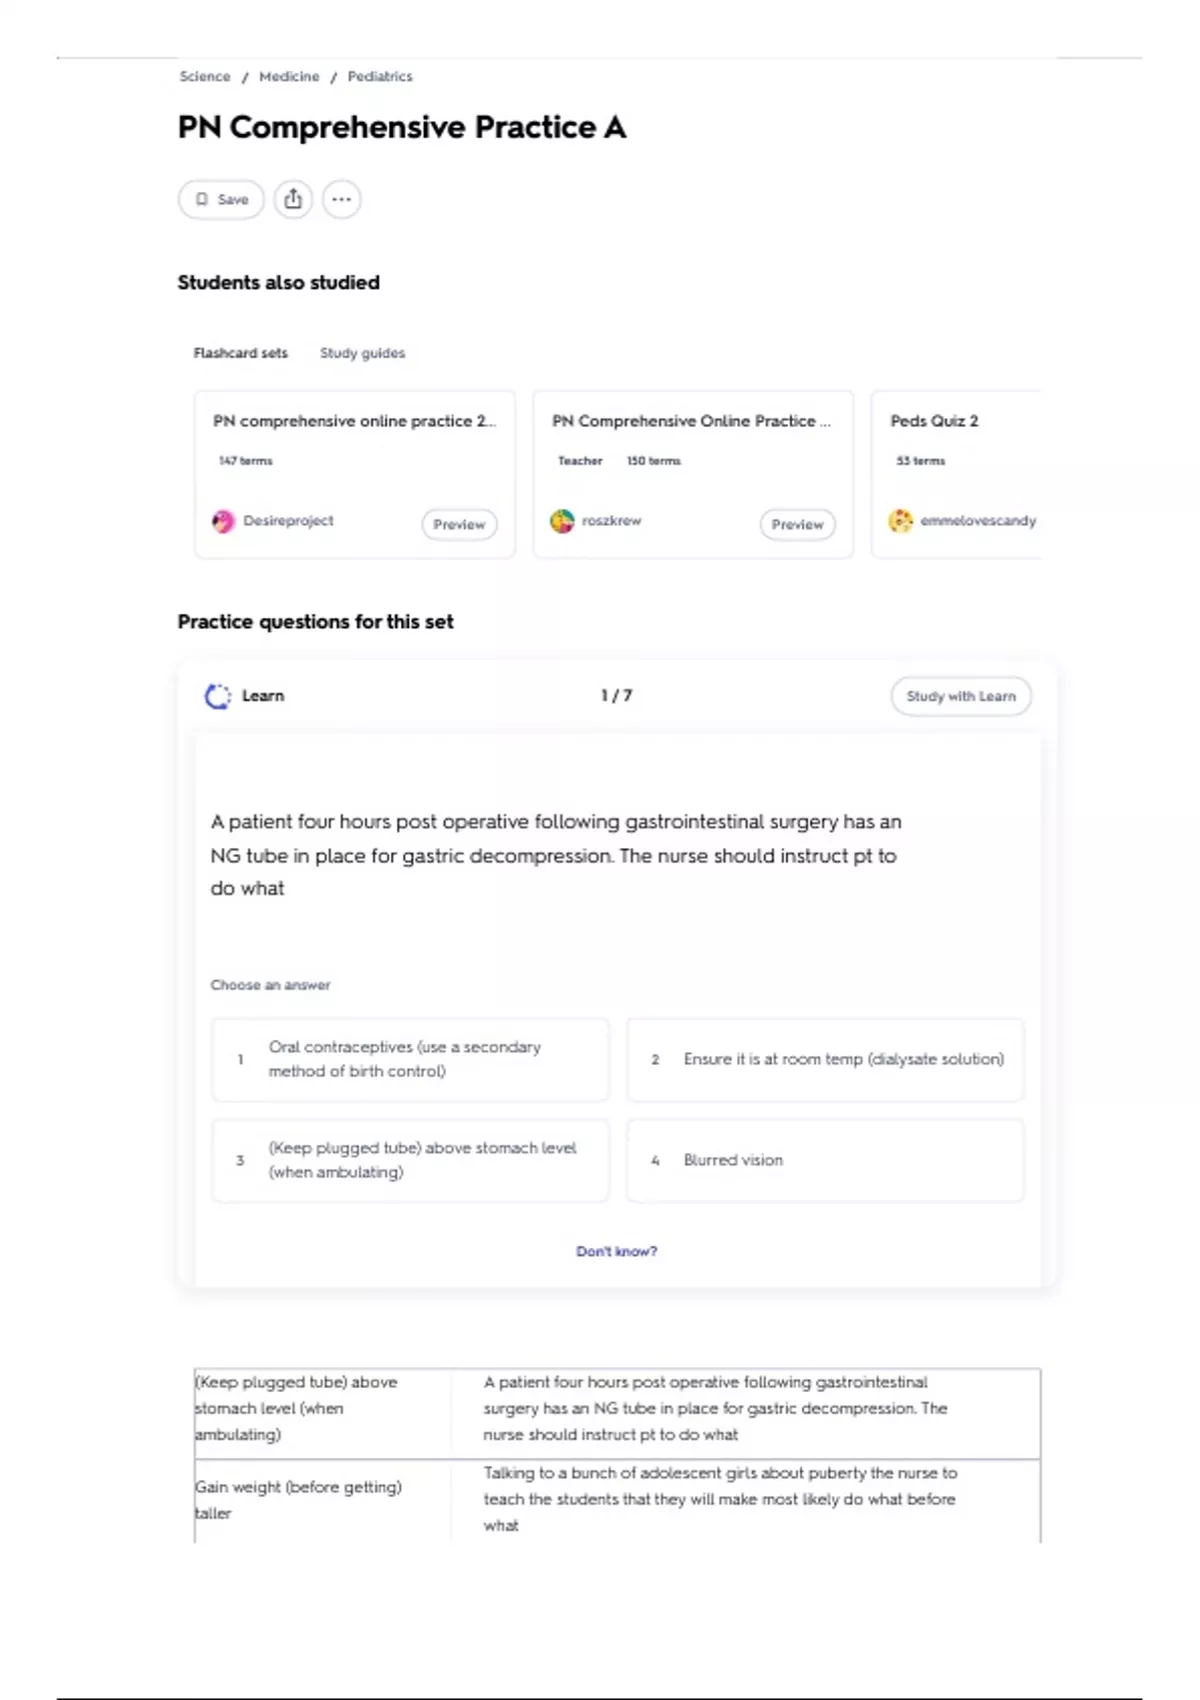Viewport: 1200px width, 1700px height.
Task: Click Desireproject's avatar icon
Action: [223, 521]
